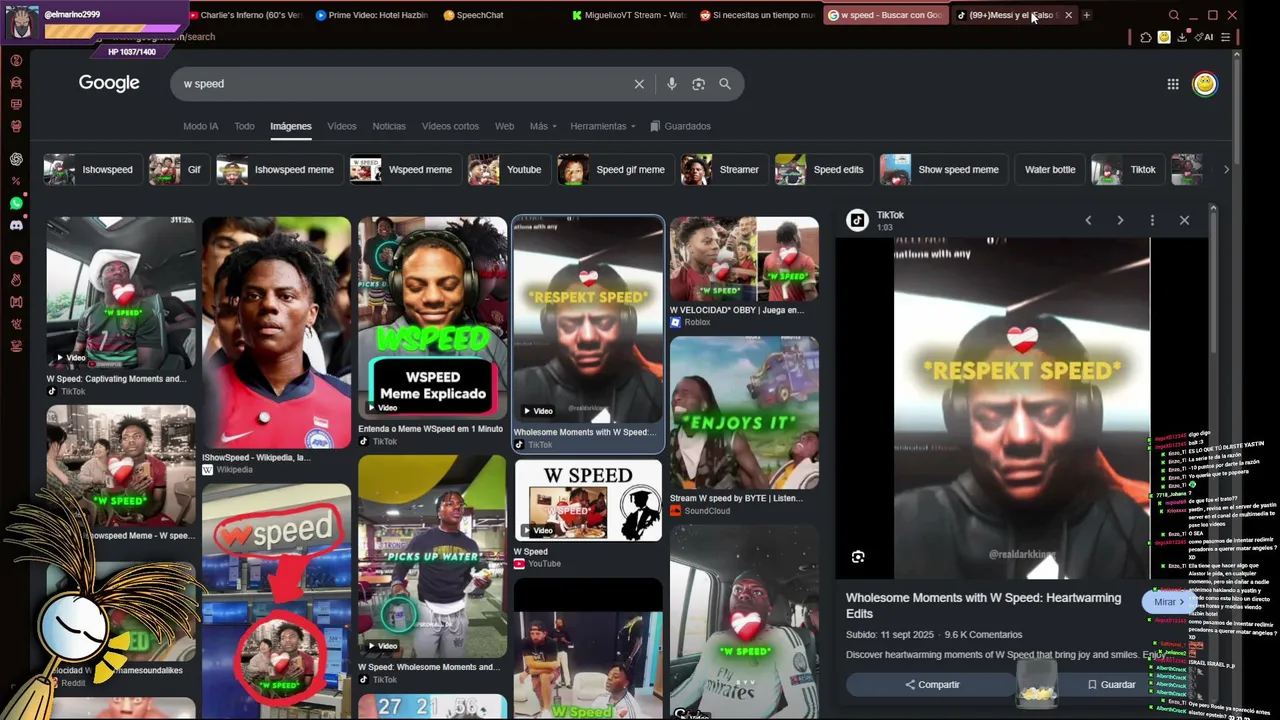Open the IShowSpeed Wikipedia image thumbnail
This screenshot has width=1280, height=720.
pos(277,332)
